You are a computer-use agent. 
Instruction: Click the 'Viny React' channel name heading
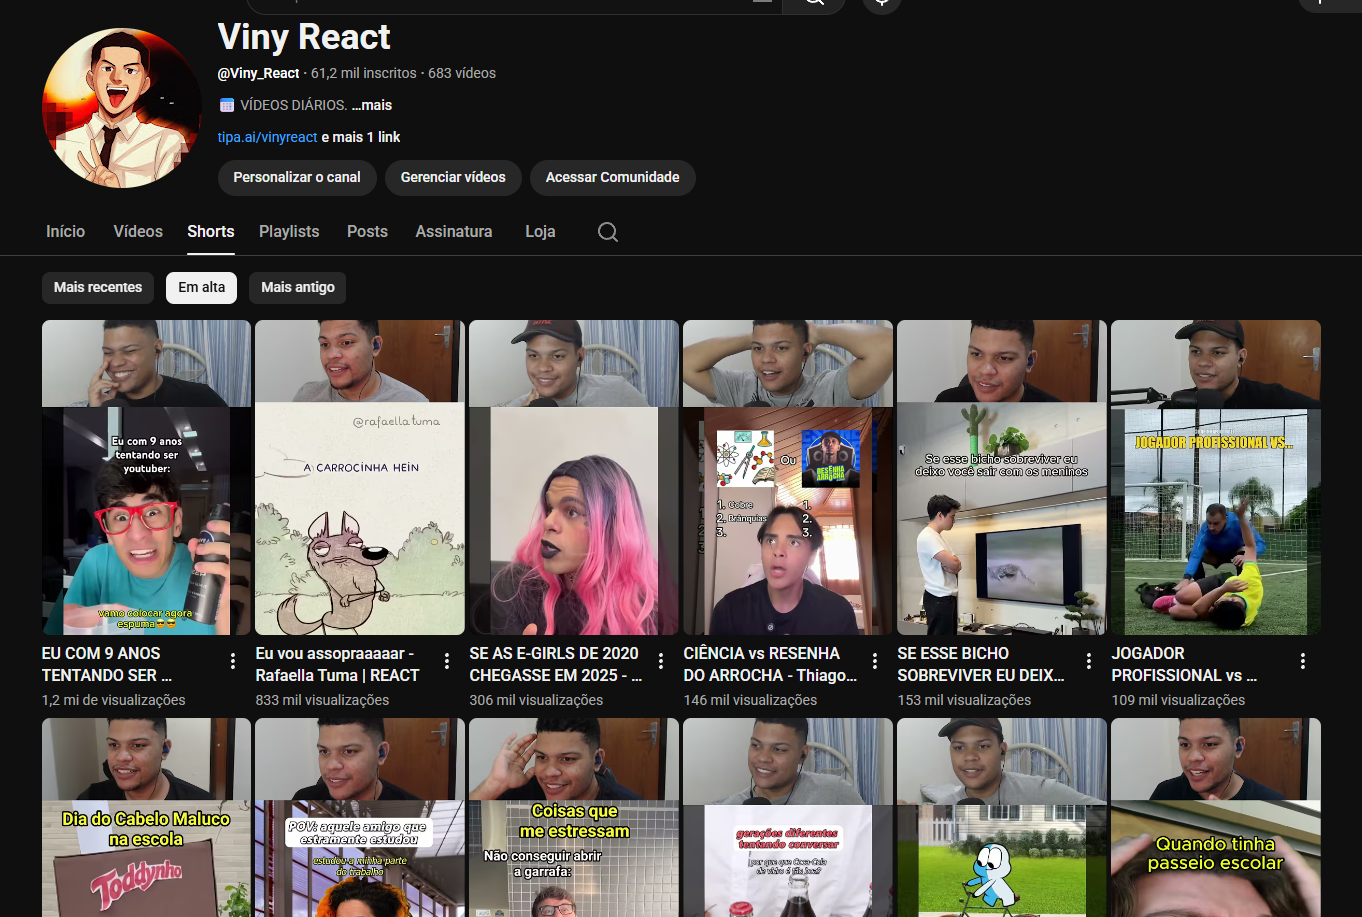coord(304,37)
